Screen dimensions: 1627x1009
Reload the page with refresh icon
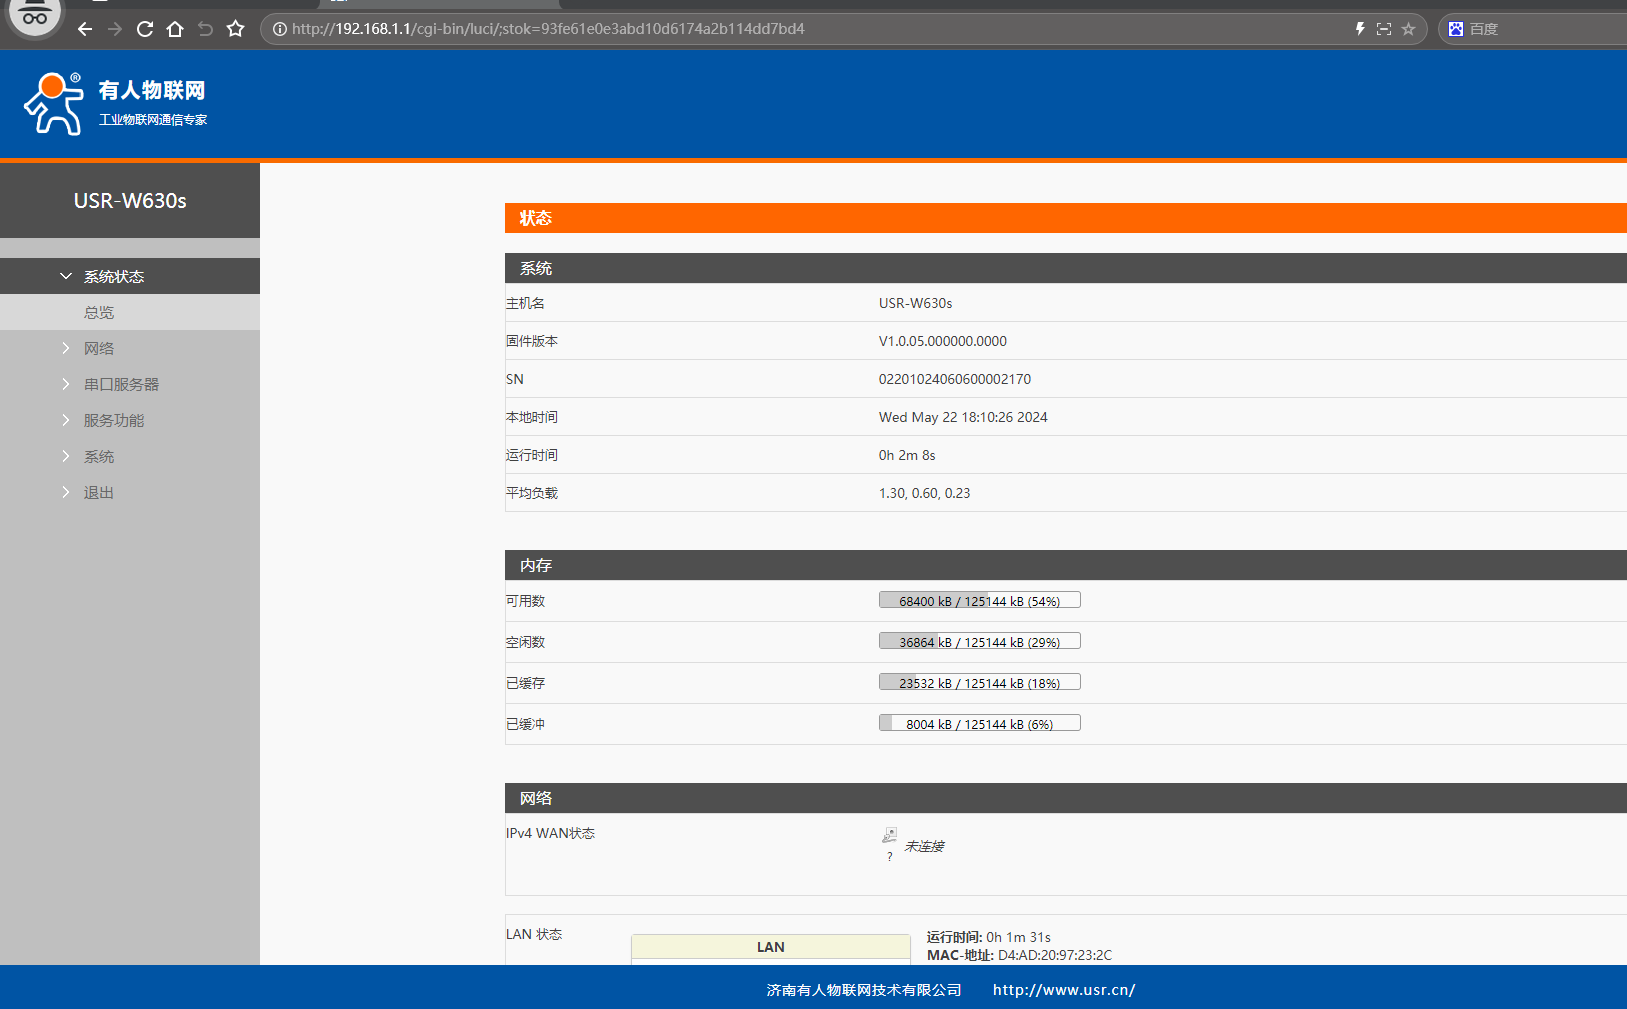145,29
